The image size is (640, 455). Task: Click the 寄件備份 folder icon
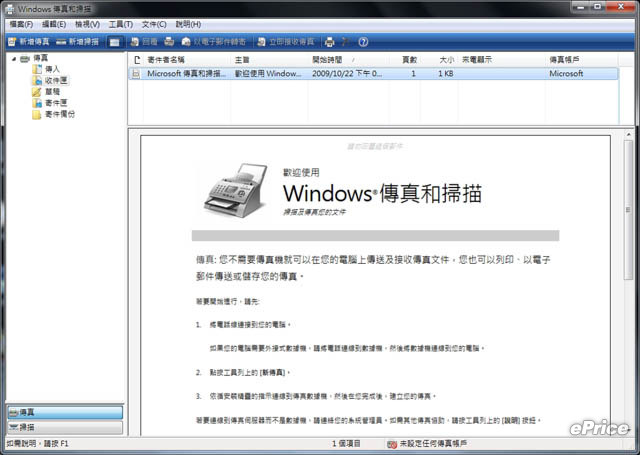click(37, 114)
